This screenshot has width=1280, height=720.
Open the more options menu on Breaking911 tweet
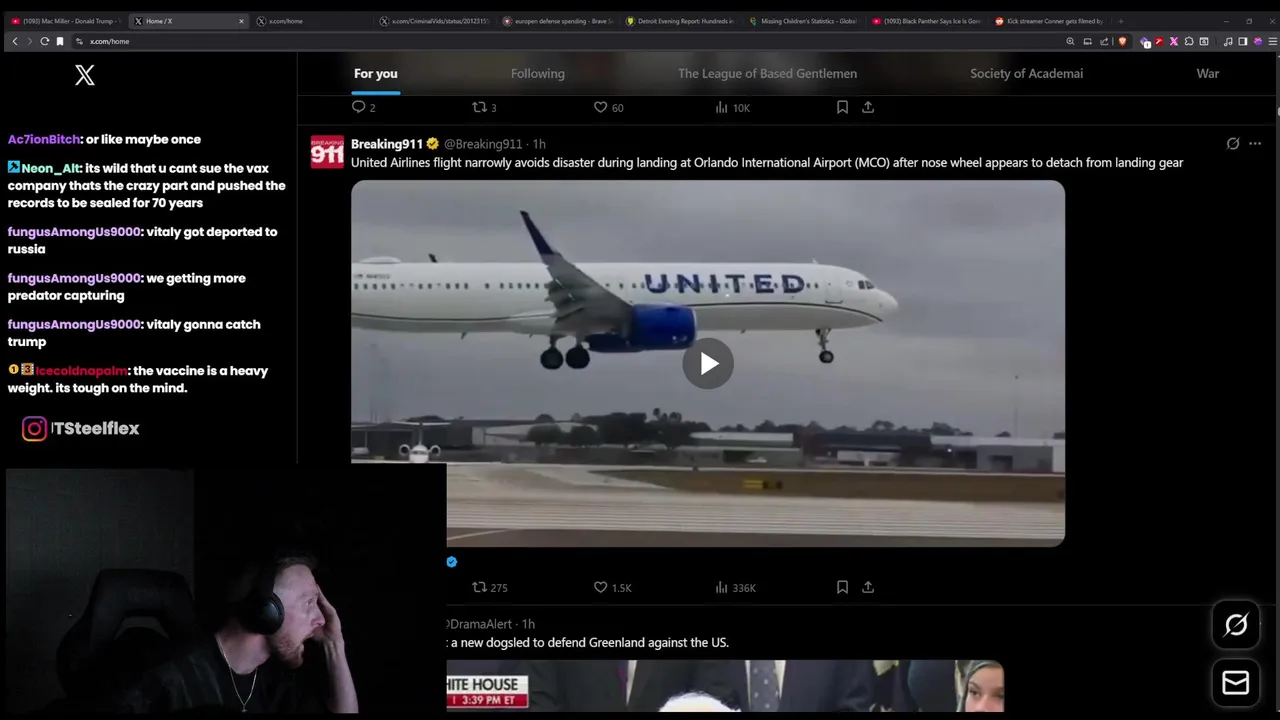[1255, 144]
